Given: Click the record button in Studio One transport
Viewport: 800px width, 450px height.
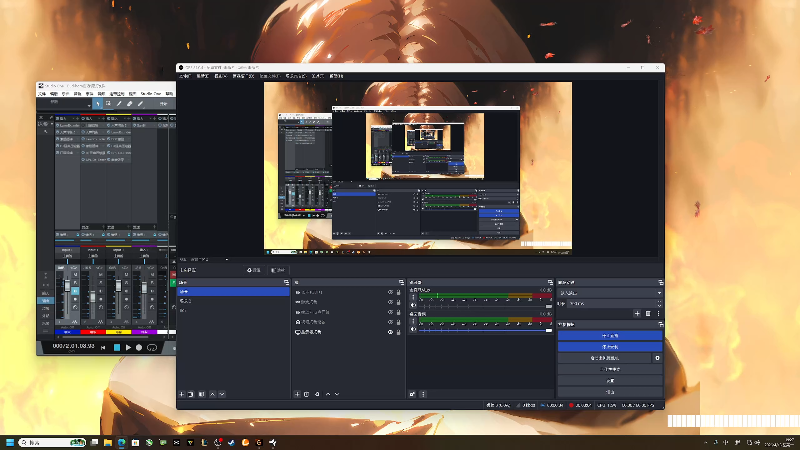Looking at the screenshot, I should pyautogui.click(x=139, y=347).
